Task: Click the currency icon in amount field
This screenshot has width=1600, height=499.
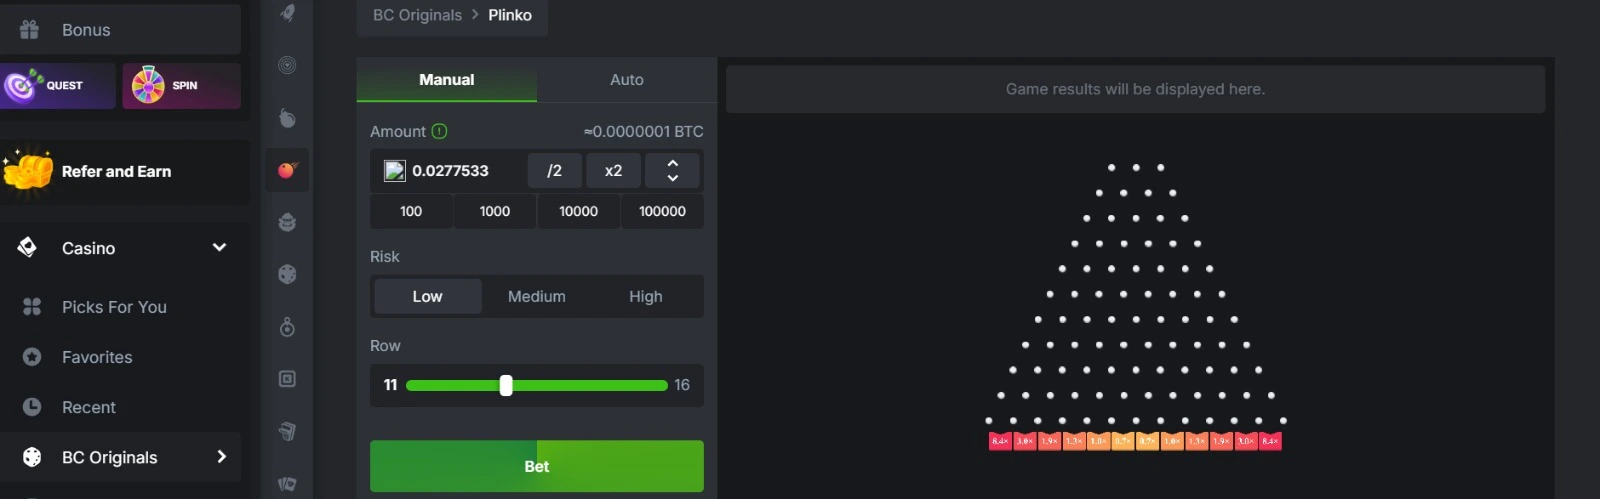Action: tap(395, 171)
